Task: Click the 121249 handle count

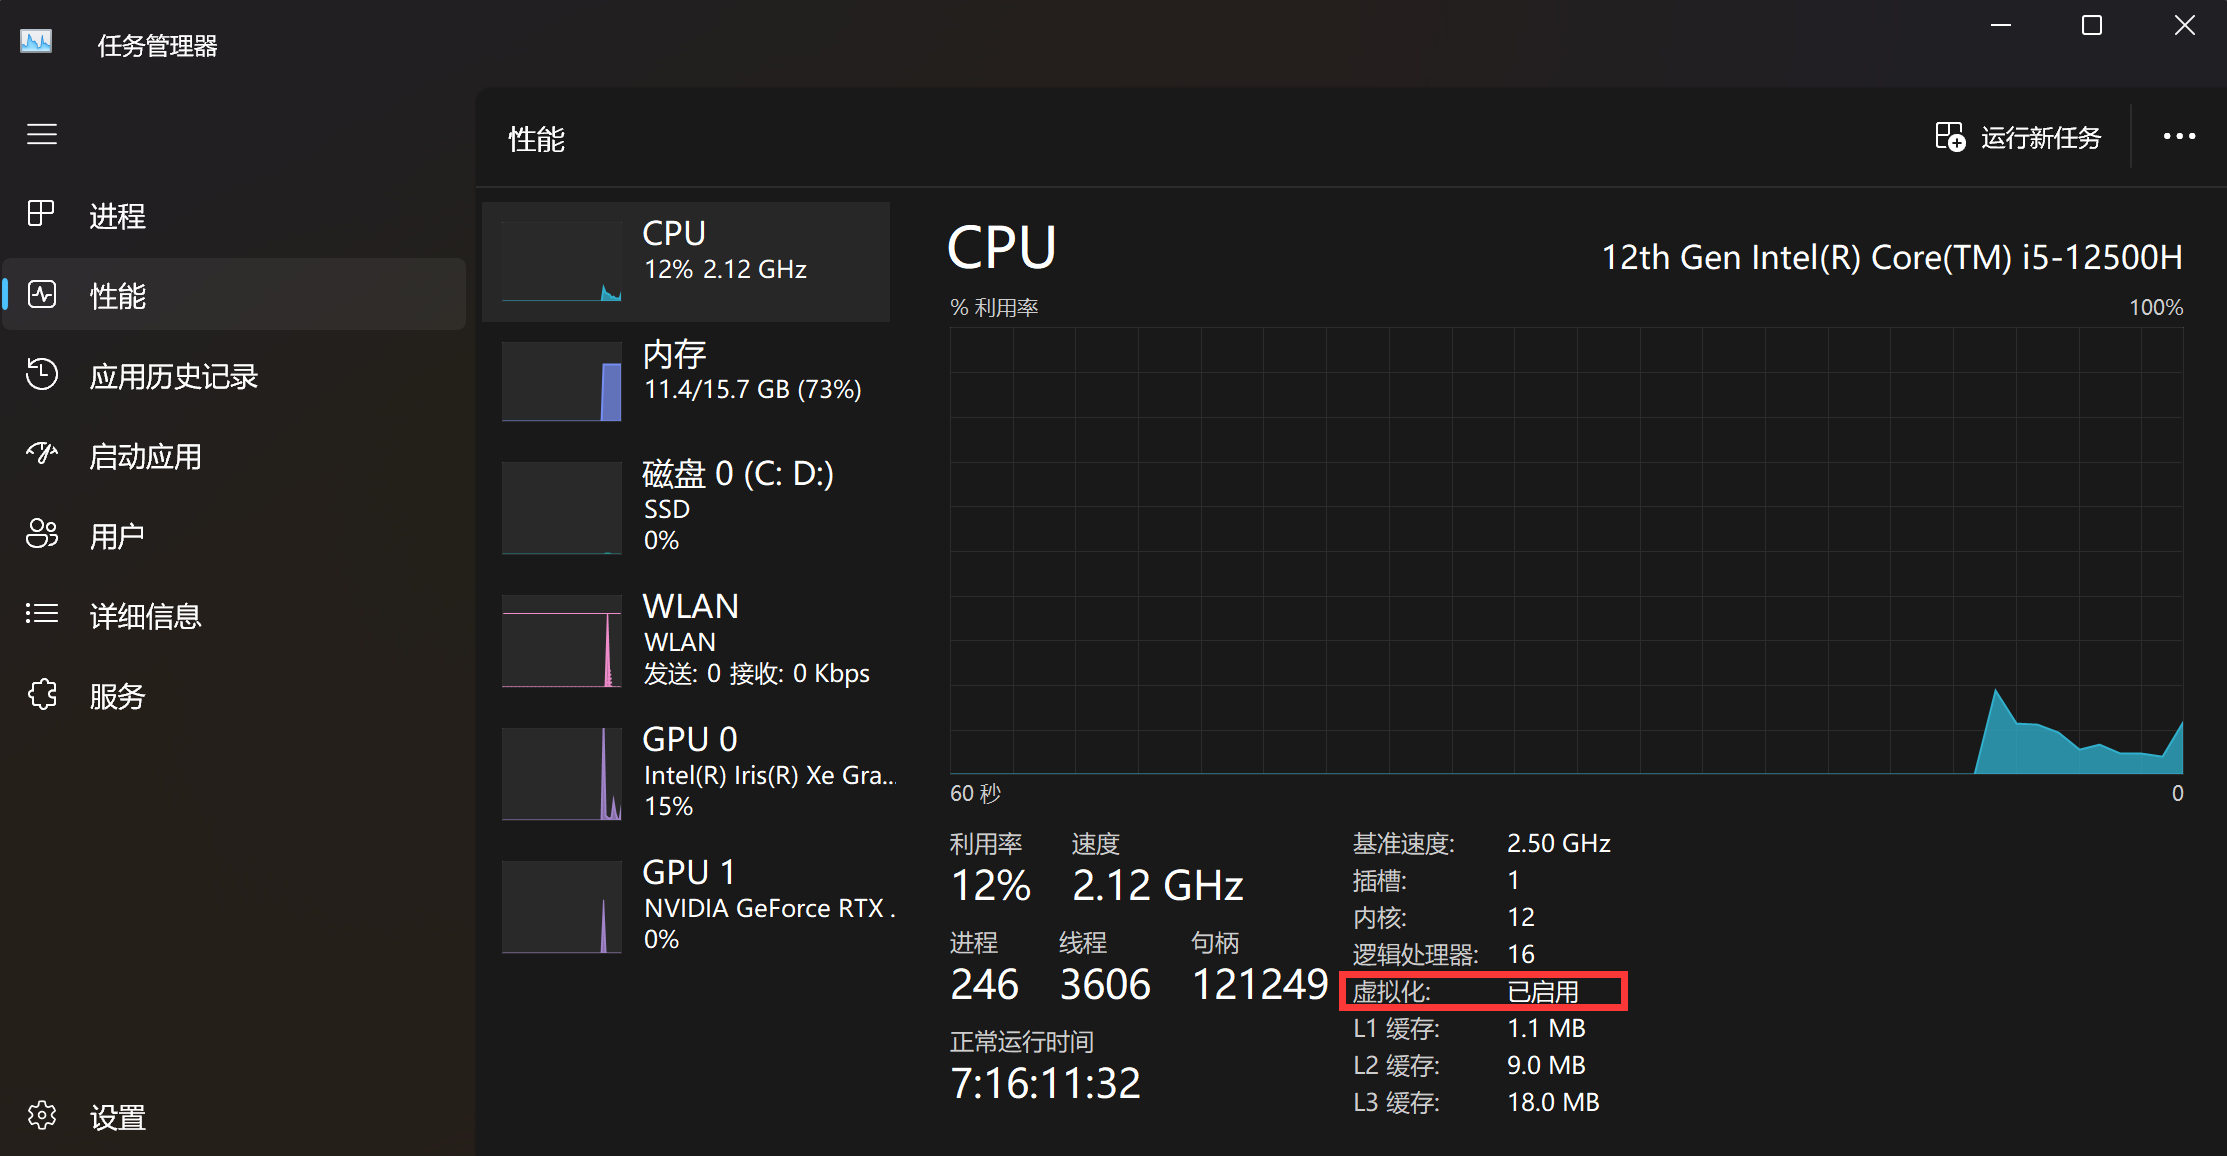Action: coord(1260,985)
